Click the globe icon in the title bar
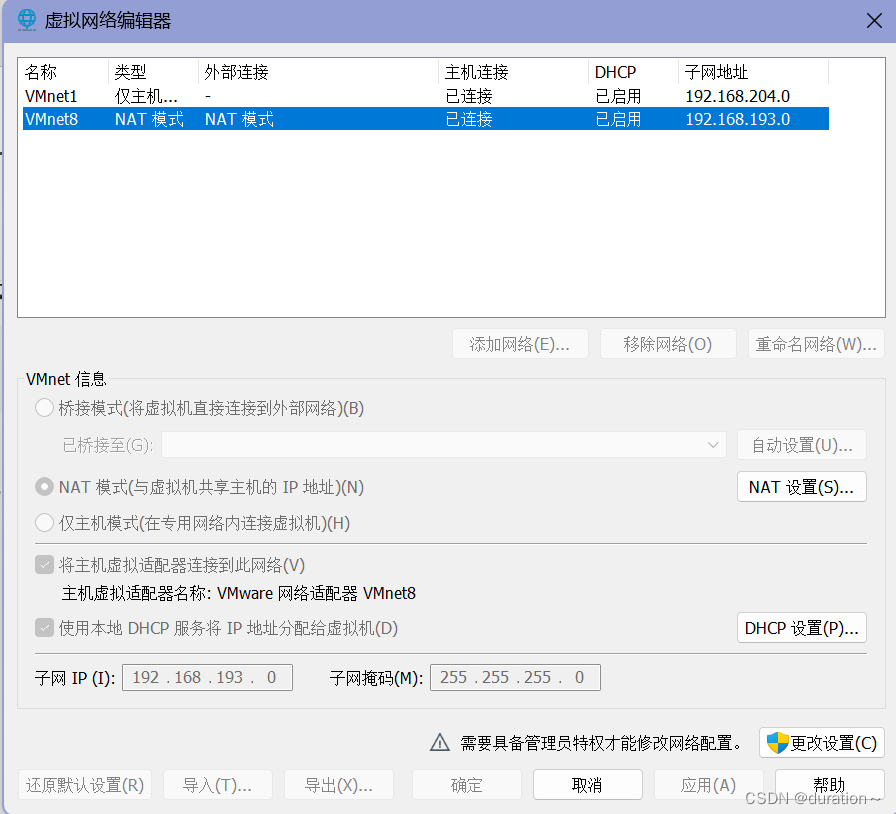 [x=25, y=19]
